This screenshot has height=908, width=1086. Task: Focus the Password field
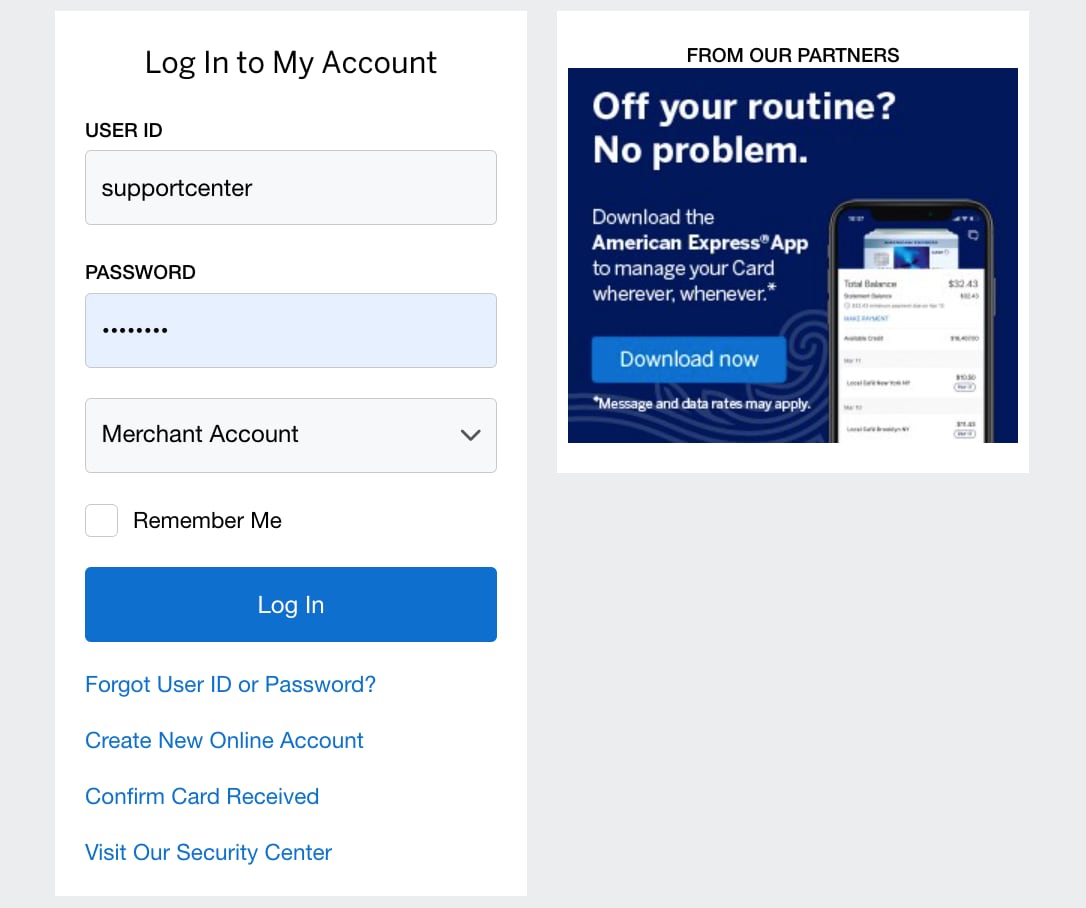290,330
